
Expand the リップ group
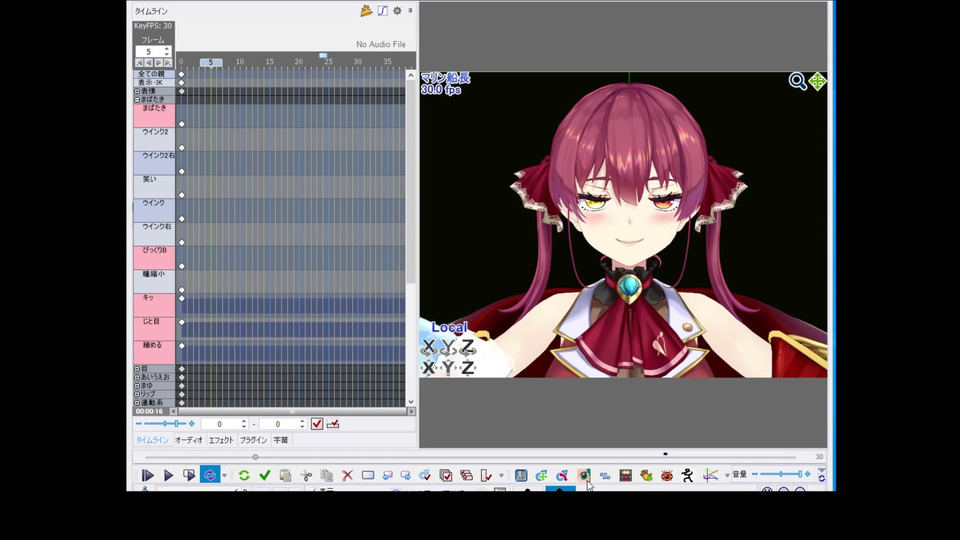137,394
